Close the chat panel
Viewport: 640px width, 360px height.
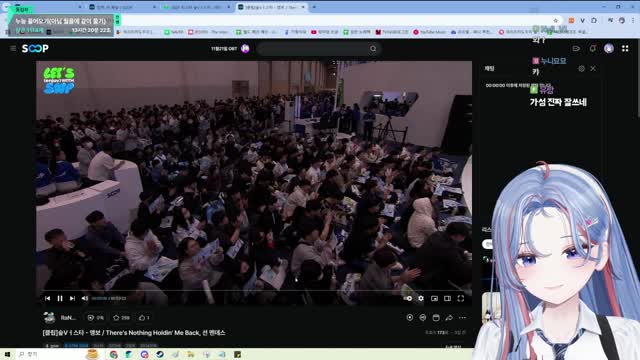click(593, 69)
